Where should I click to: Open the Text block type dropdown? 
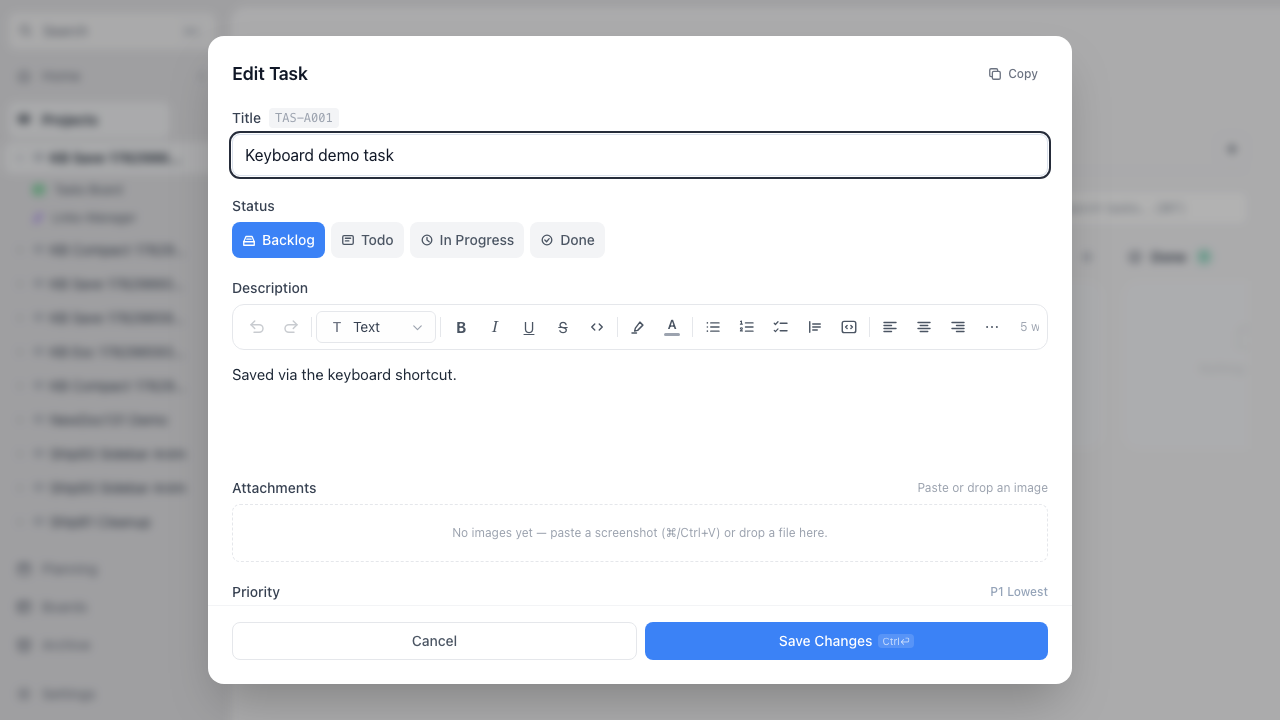(x=376, y=327)
